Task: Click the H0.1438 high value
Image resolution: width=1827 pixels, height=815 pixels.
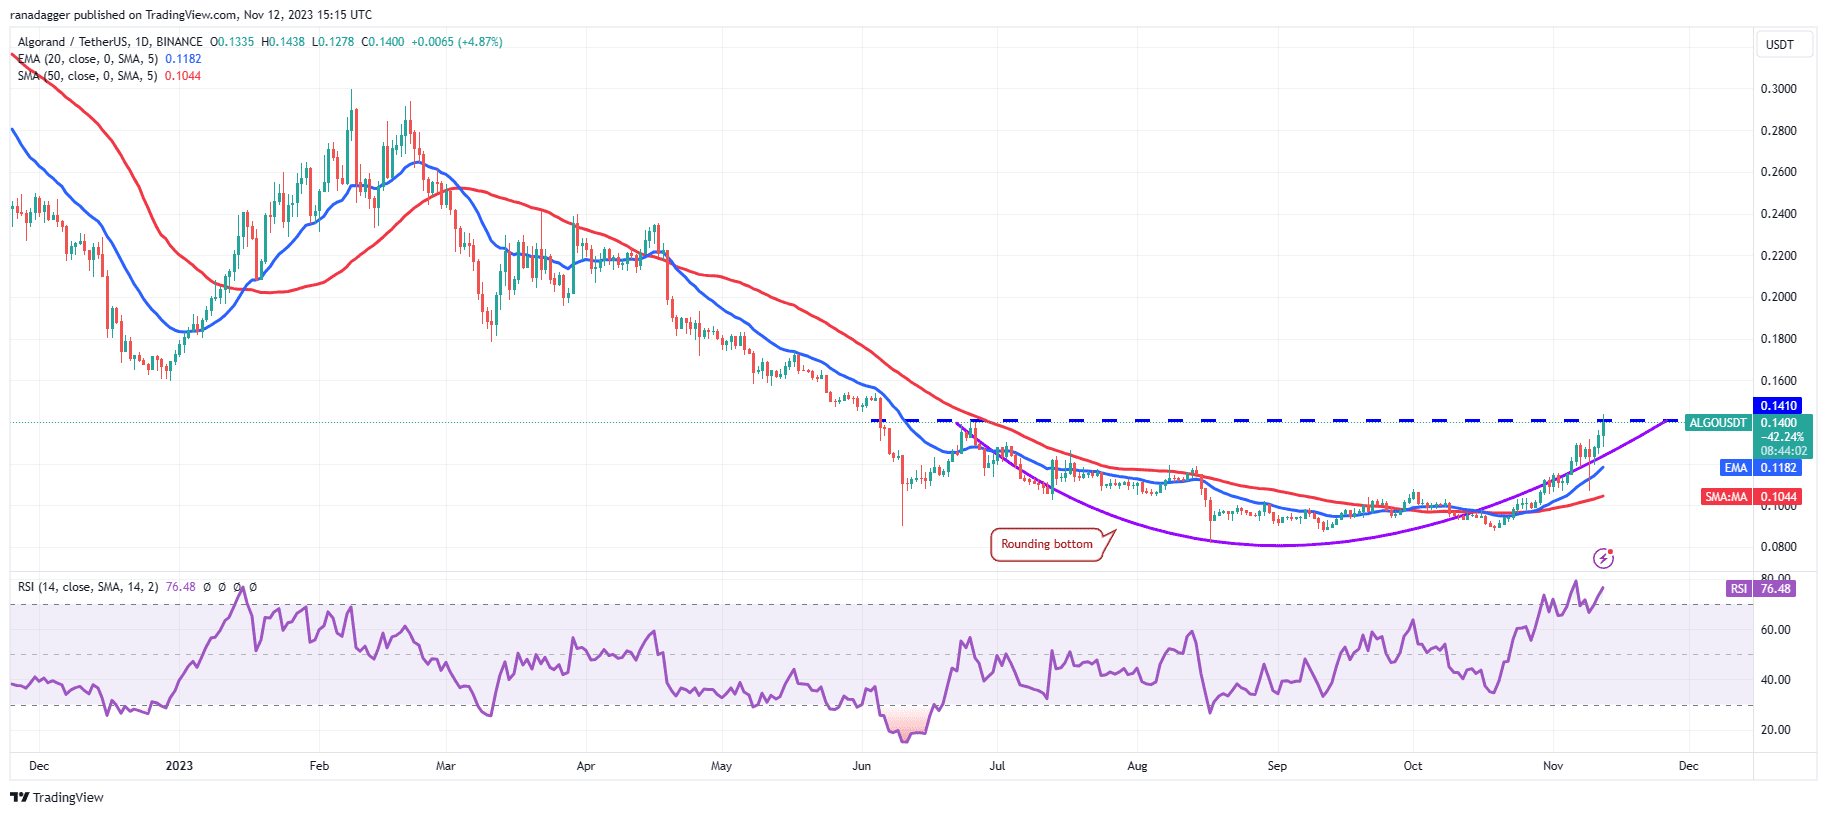Action: click(x=283, y=42)
